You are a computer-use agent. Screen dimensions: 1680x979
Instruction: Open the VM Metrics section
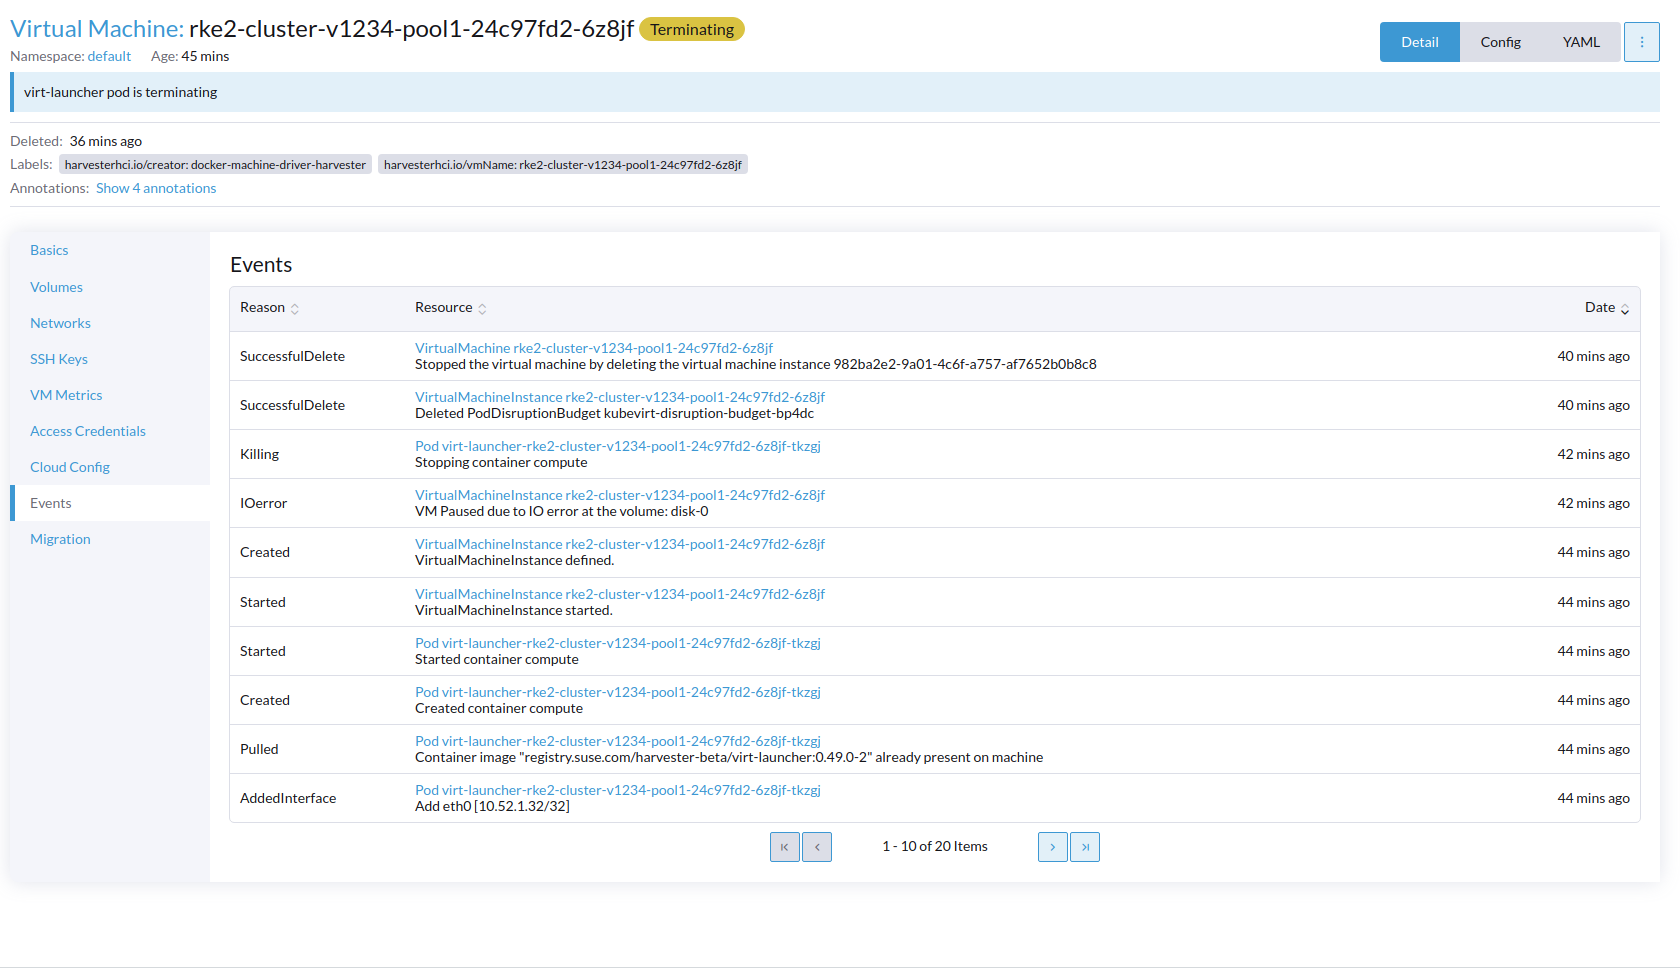[66, 394]
